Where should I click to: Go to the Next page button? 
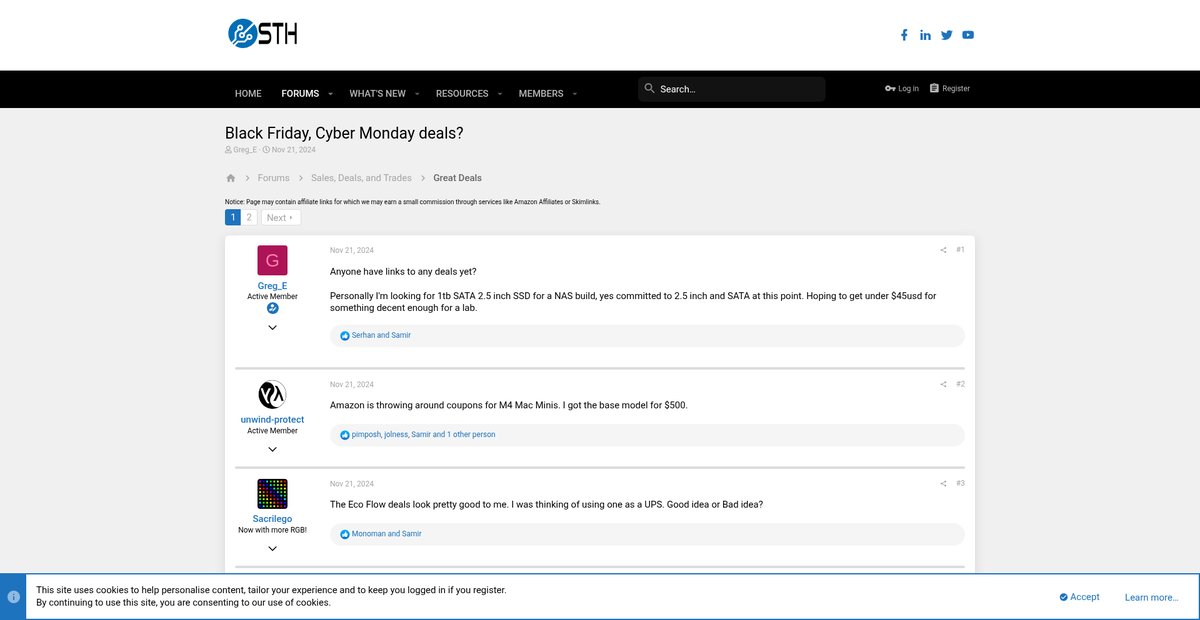281,217
